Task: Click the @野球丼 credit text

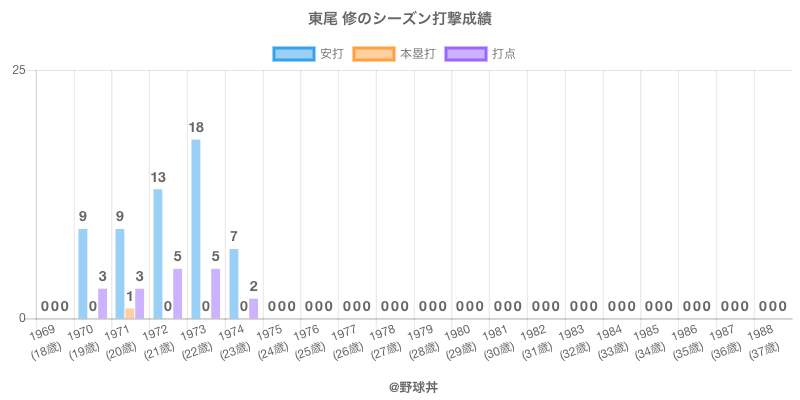Action: click(400, 383)
